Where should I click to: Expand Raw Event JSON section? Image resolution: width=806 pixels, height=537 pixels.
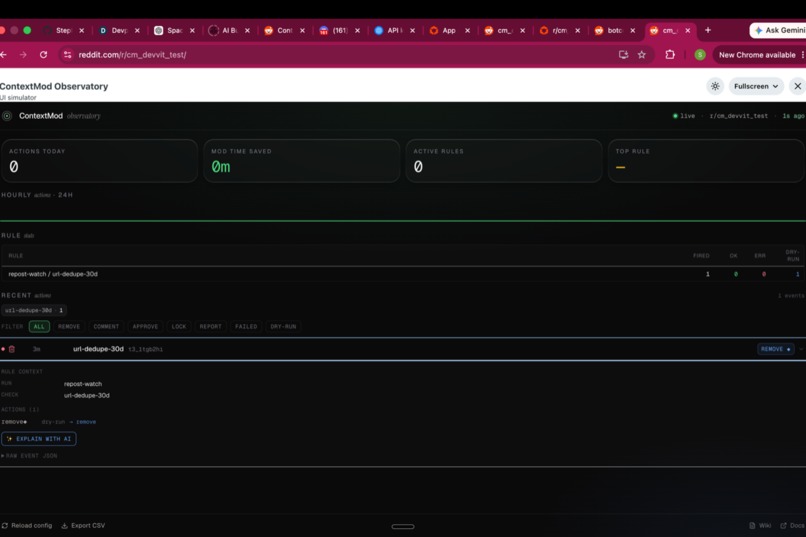(x=29, y=456)
